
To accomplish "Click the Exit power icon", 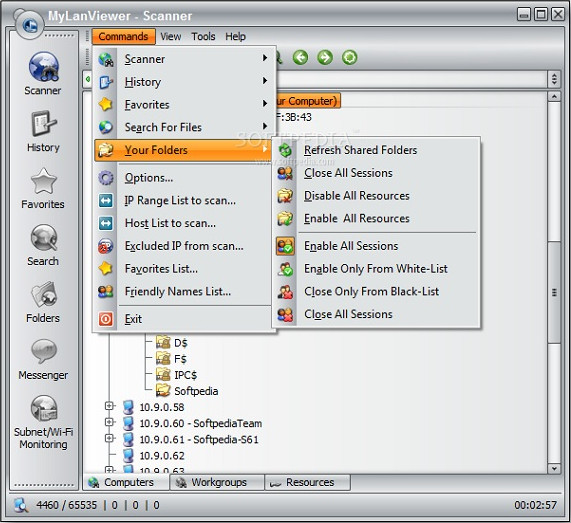I will tap(106, 319).
